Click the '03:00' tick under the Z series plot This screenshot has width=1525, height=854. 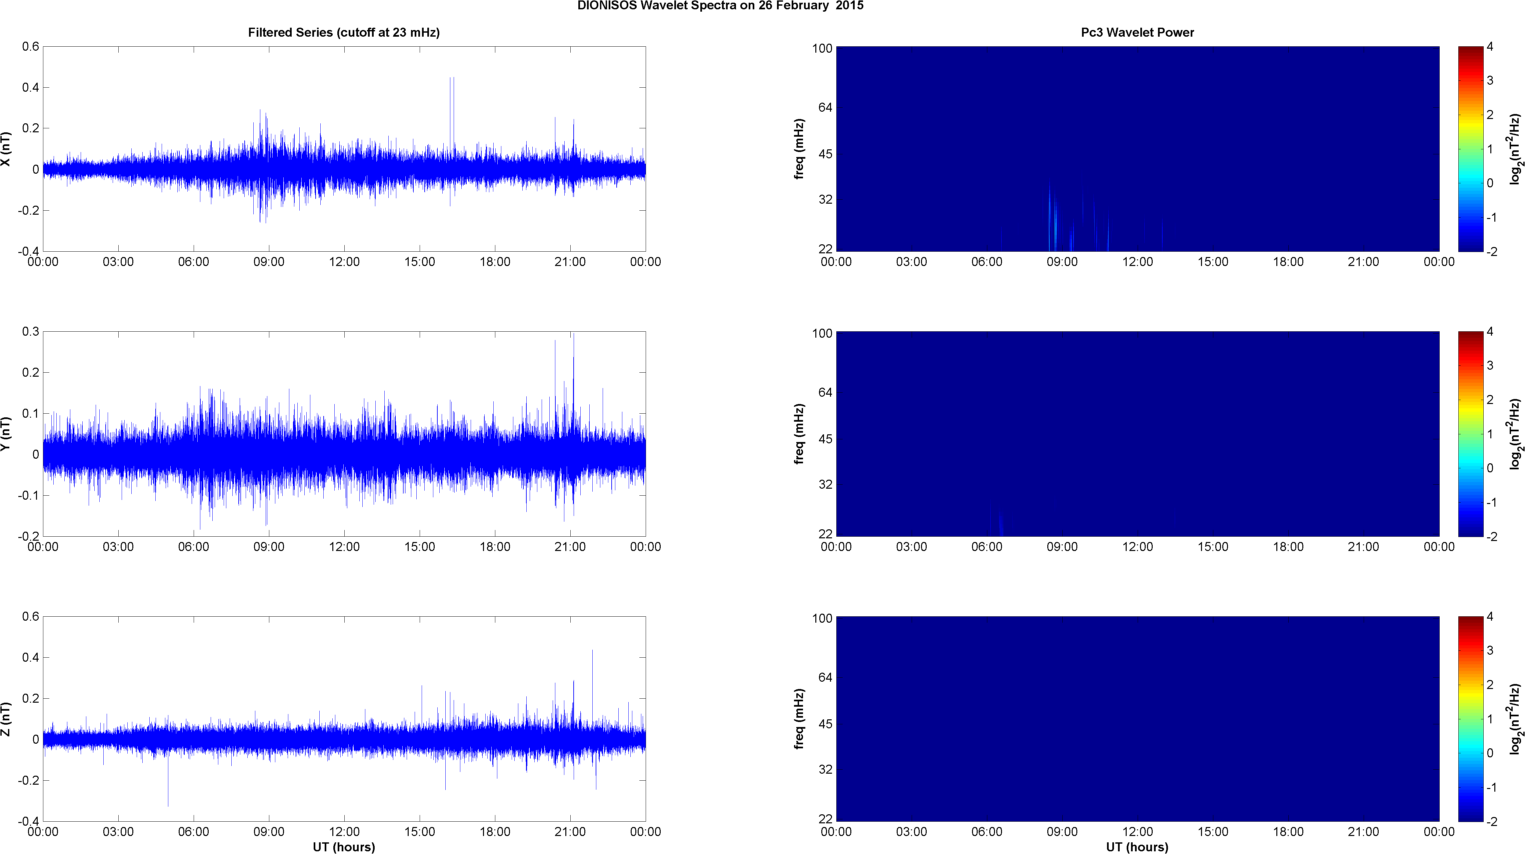pos(118,832)
